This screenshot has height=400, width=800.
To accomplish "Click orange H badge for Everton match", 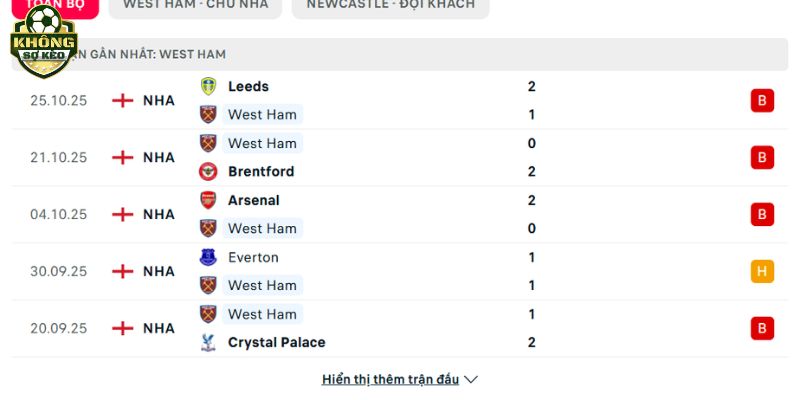I will (762, 271).
